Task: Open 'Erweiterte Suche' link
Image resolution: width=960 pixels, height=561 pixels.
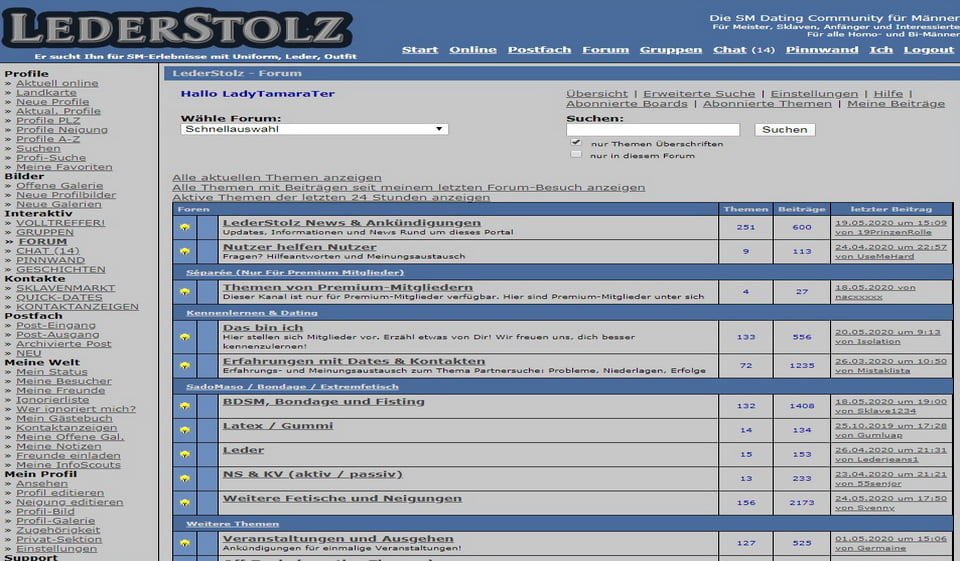Action: [699, 93]
